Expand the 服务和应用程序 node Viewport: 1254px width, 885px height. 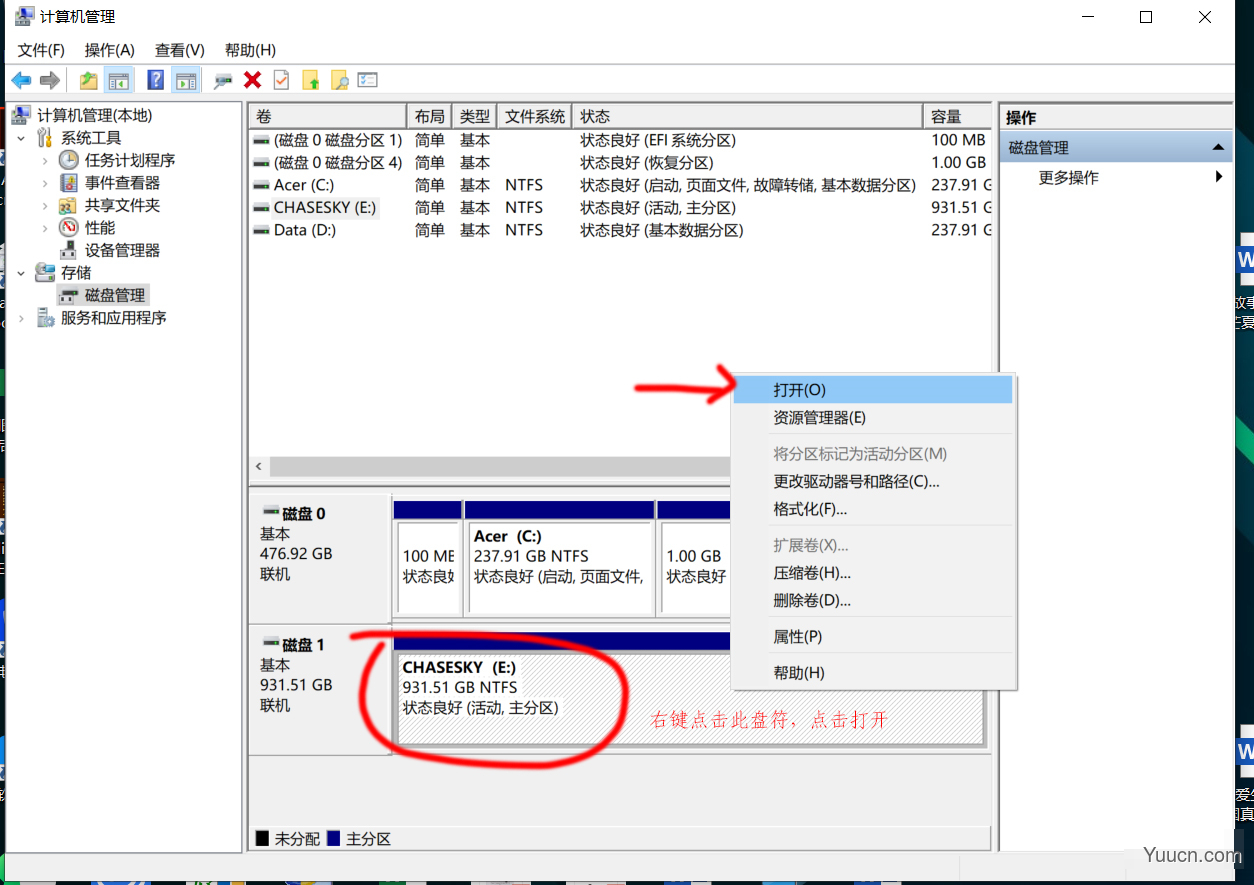(21, 318)
